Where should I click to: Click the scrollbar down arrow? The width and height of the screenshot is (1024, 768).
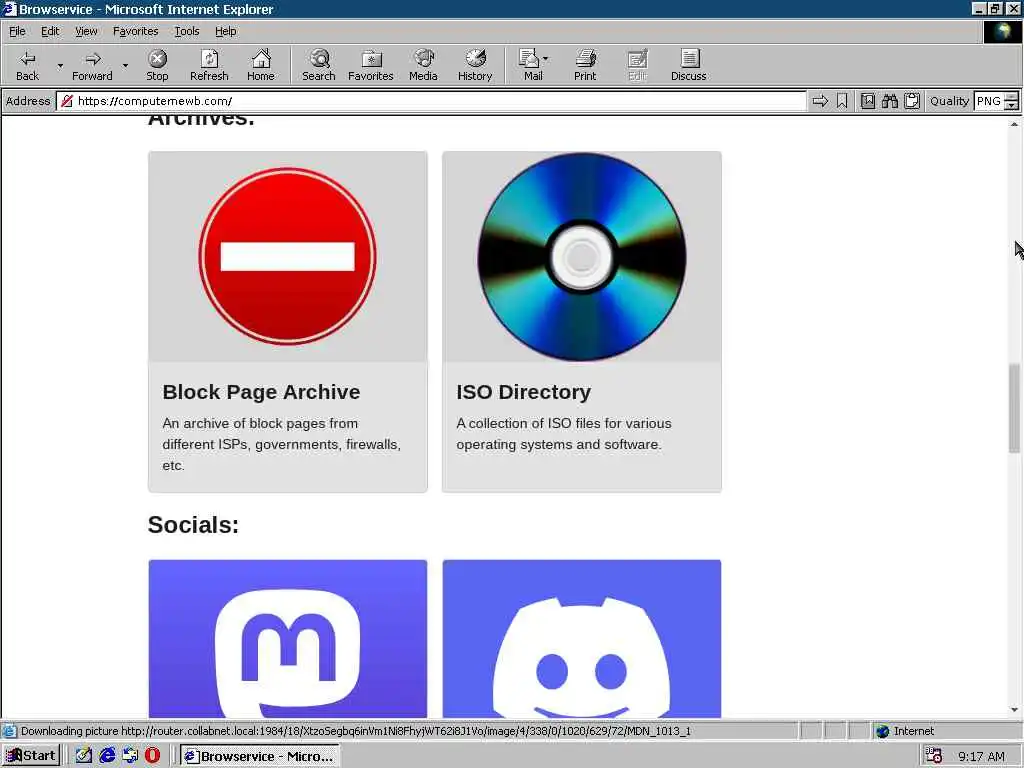(x=1014, y=709)
